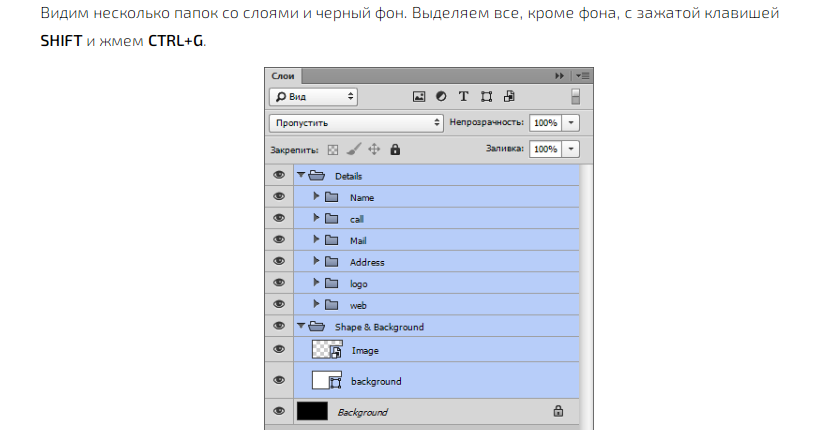
Task: Hide the black Background layer
Action: 279,411
